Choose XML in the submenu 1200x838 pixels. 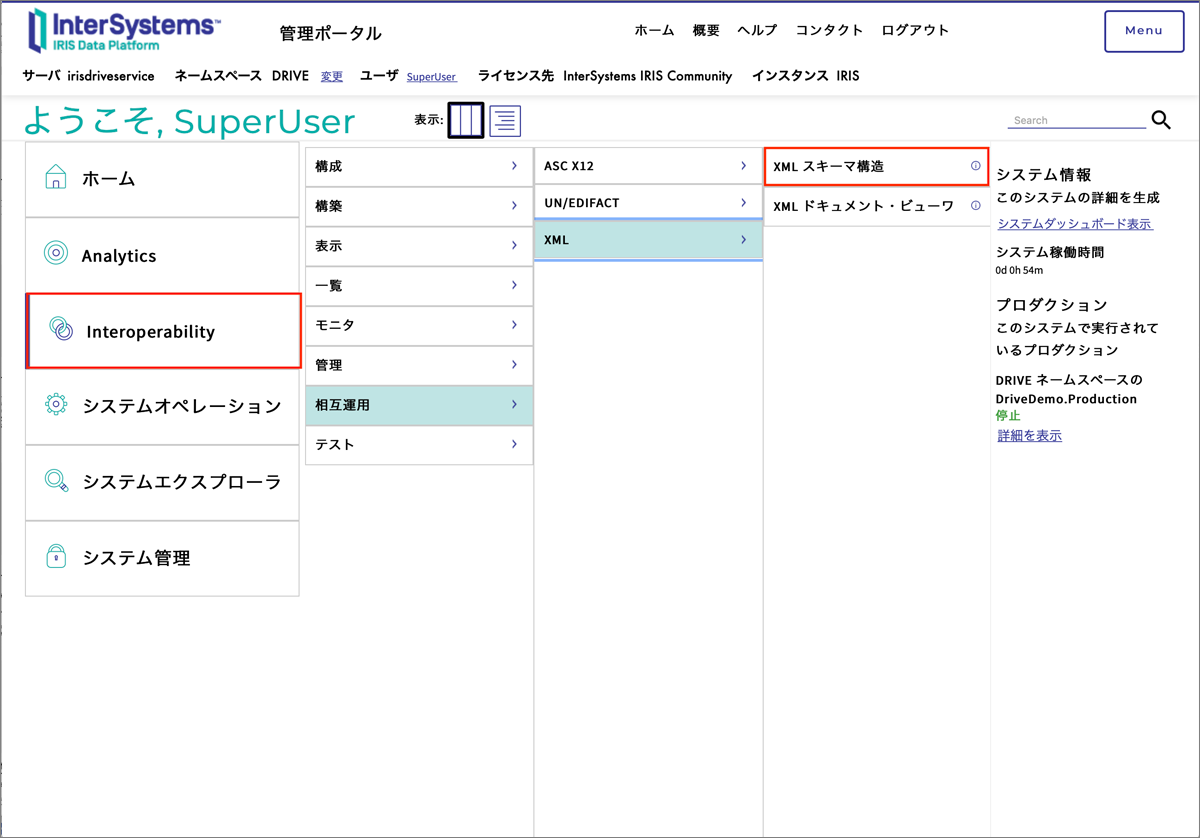pos(648,240)
